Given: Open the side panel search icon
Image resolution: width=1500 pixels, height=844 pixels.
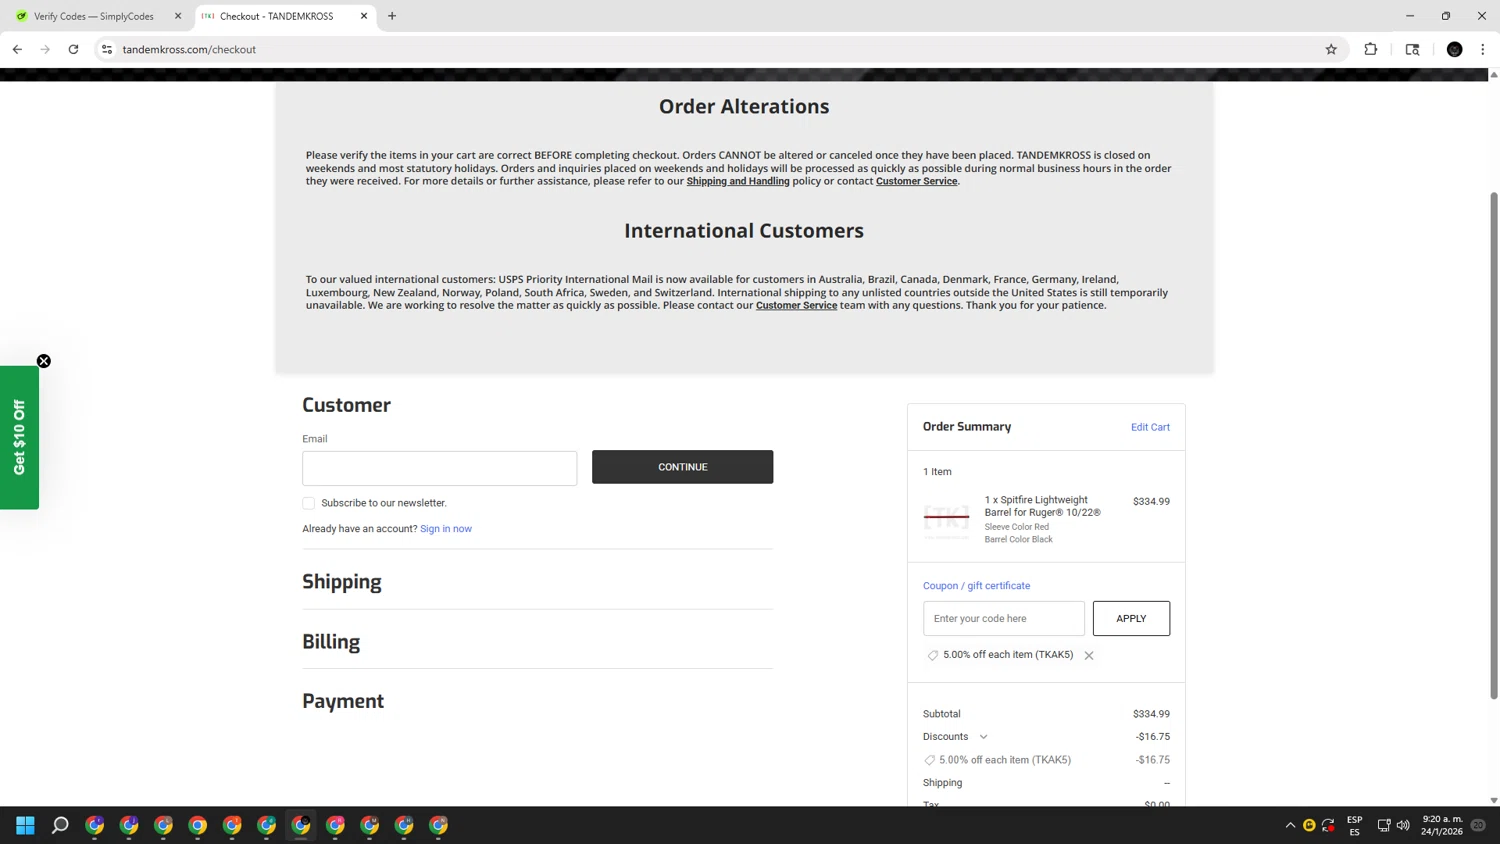Looking at the screenshot, I should point(1412,49).
